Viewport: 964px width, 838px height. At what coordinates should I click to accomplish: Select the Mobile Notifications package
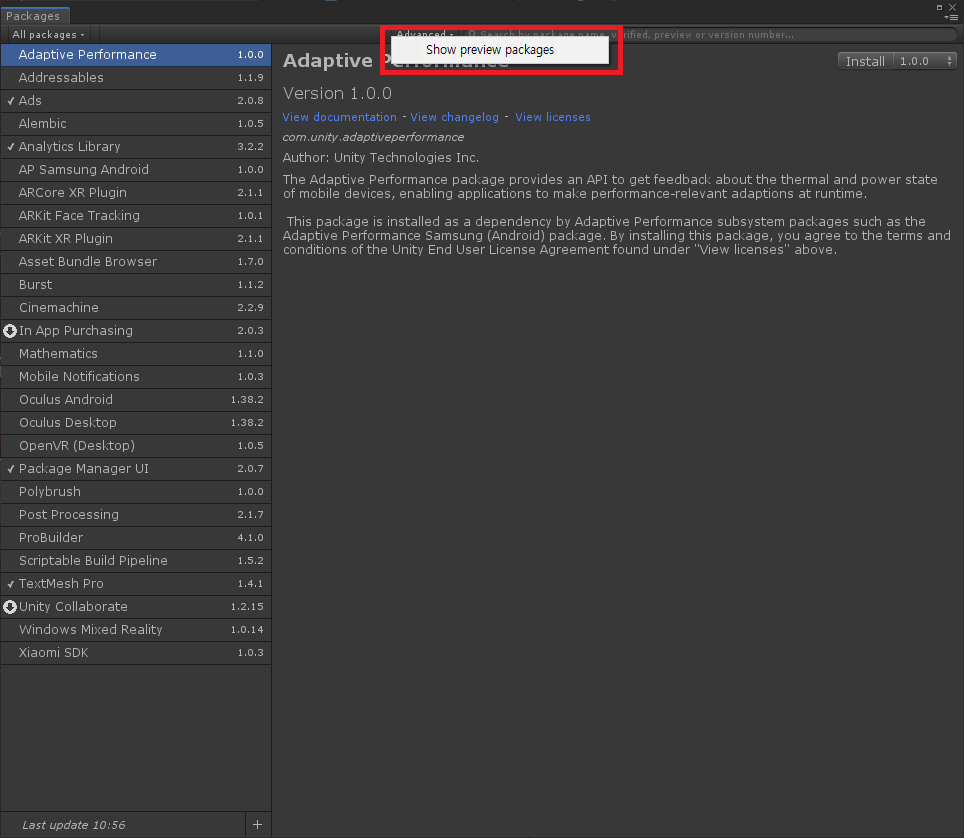136,377
